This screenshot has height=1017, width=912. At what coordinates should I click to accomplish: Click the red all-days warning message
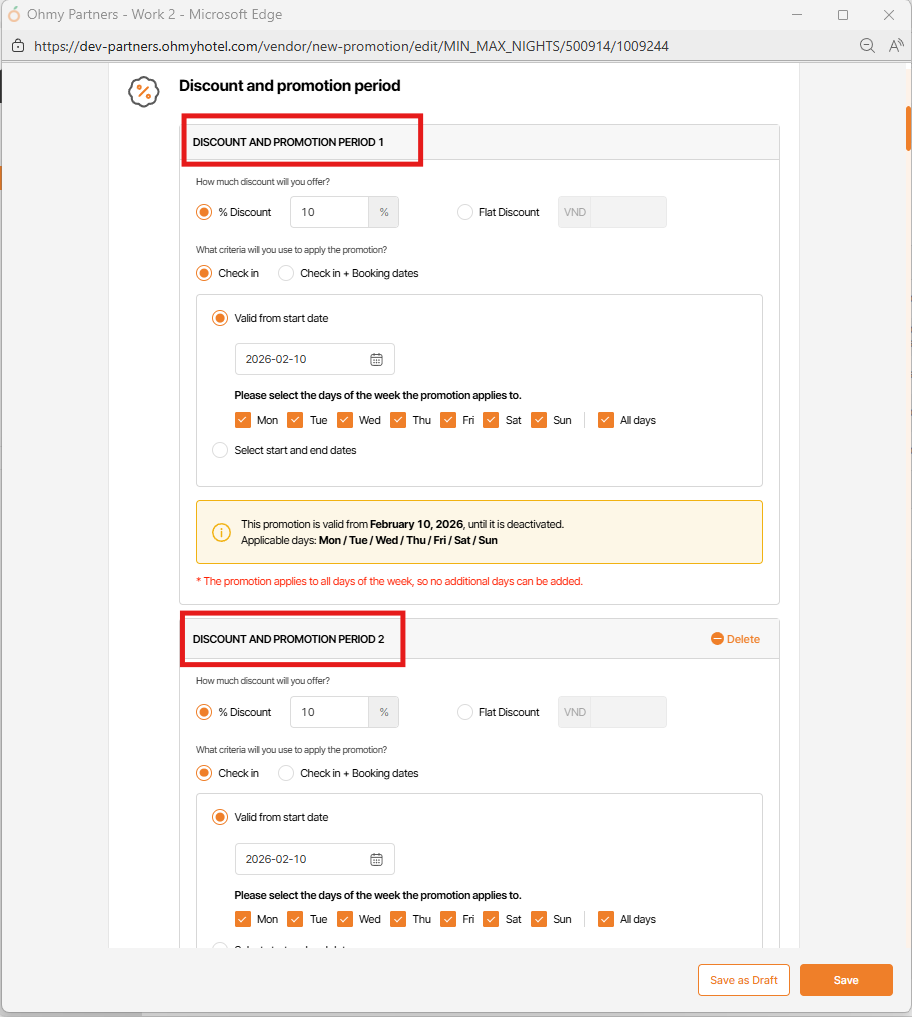click(389, 581)
